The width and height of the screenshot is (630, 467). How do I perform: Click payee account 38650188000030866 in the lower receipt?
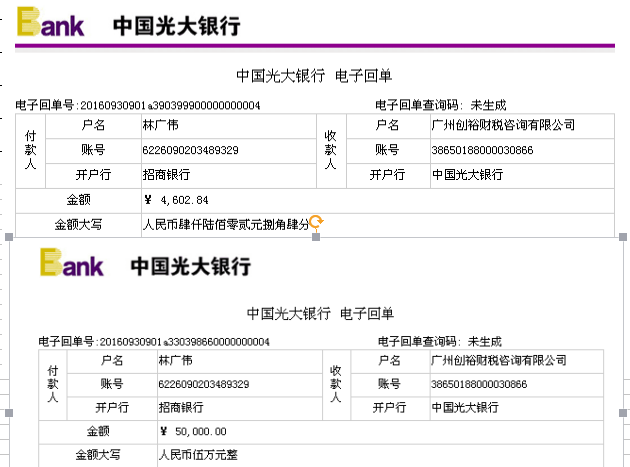click(479, 384)
